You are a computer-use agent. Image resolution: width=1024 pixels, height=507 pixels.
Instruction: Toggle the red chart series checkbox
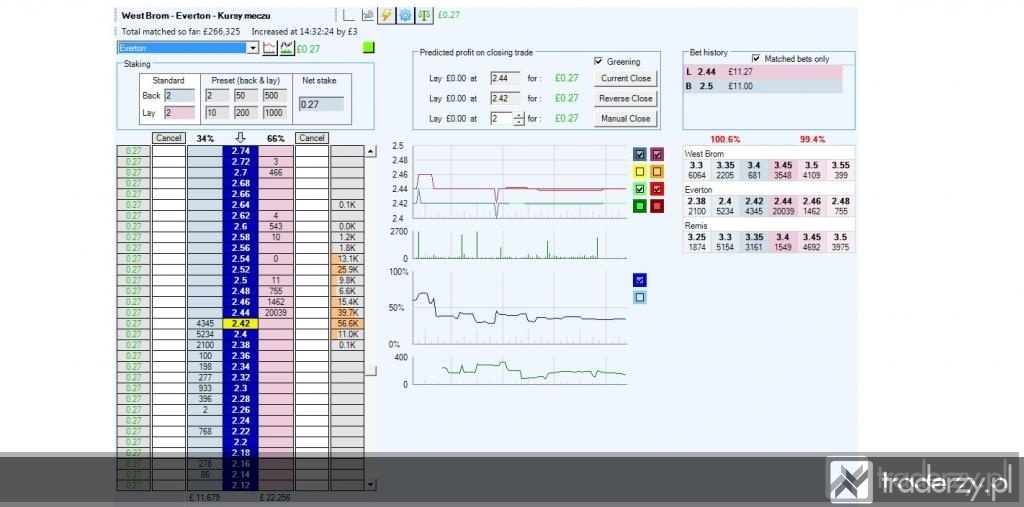(658, 189)
